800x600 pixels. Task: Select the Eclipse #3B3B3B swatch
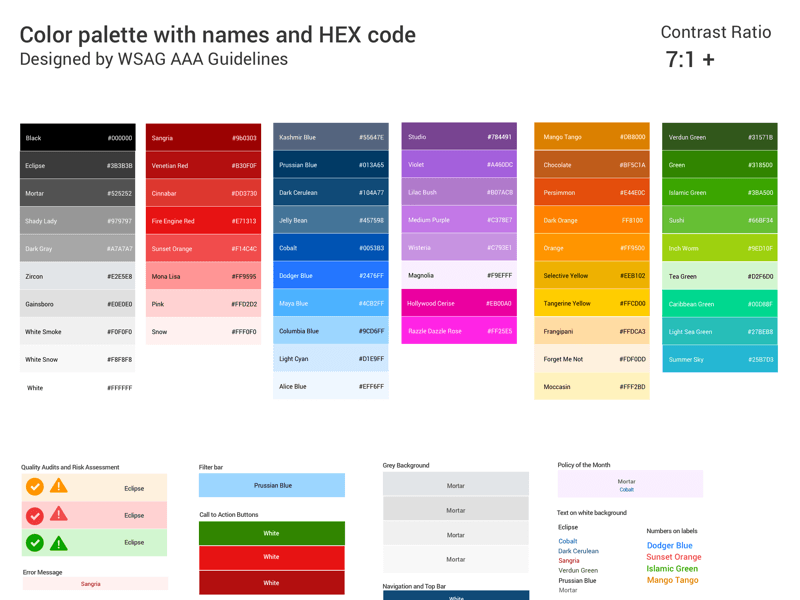pyautogui.click(x=78, y=165)
